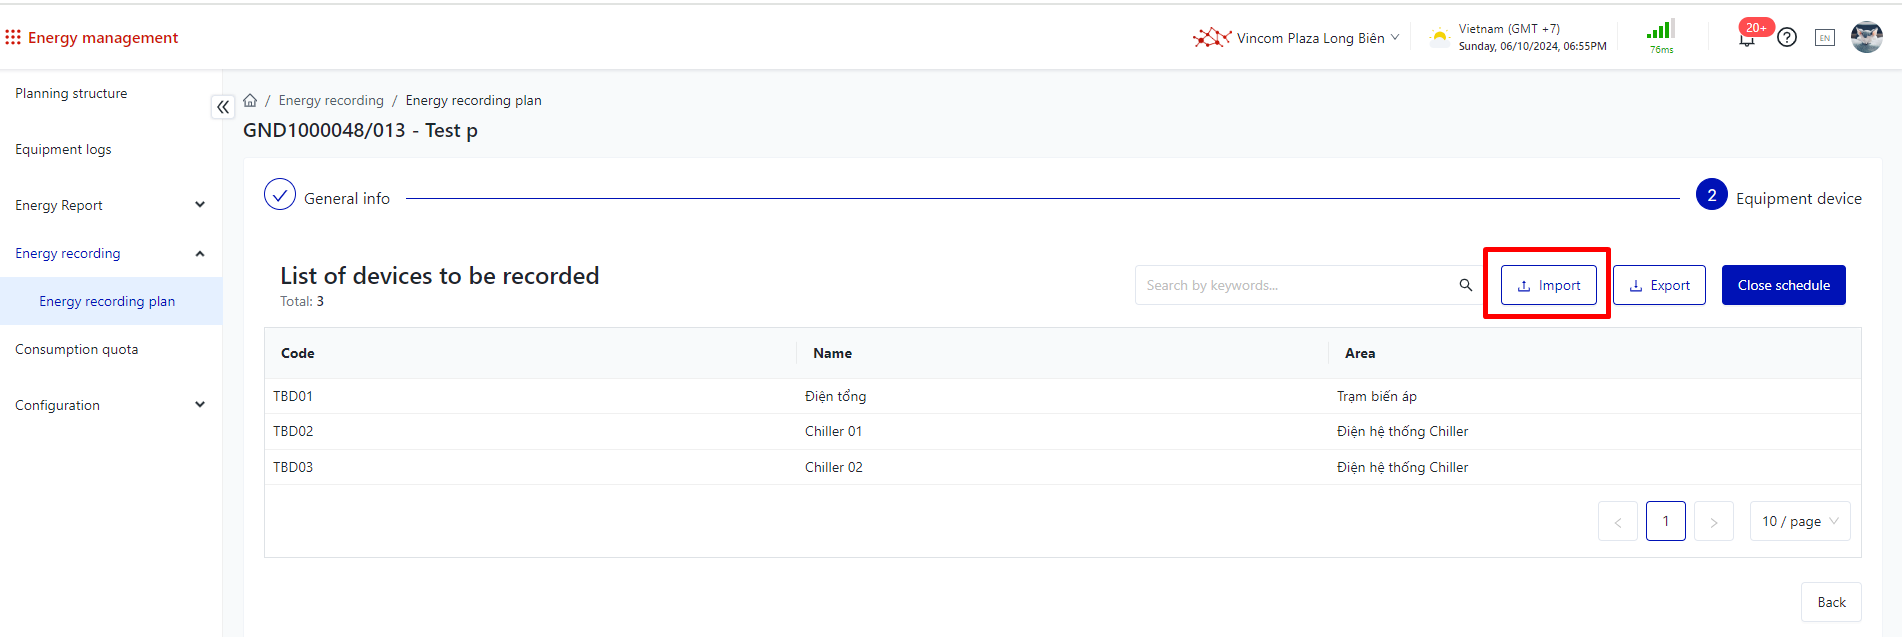1902x637 pixels.
Task: Collapse the Energy recording section
Action: [200, 253]
